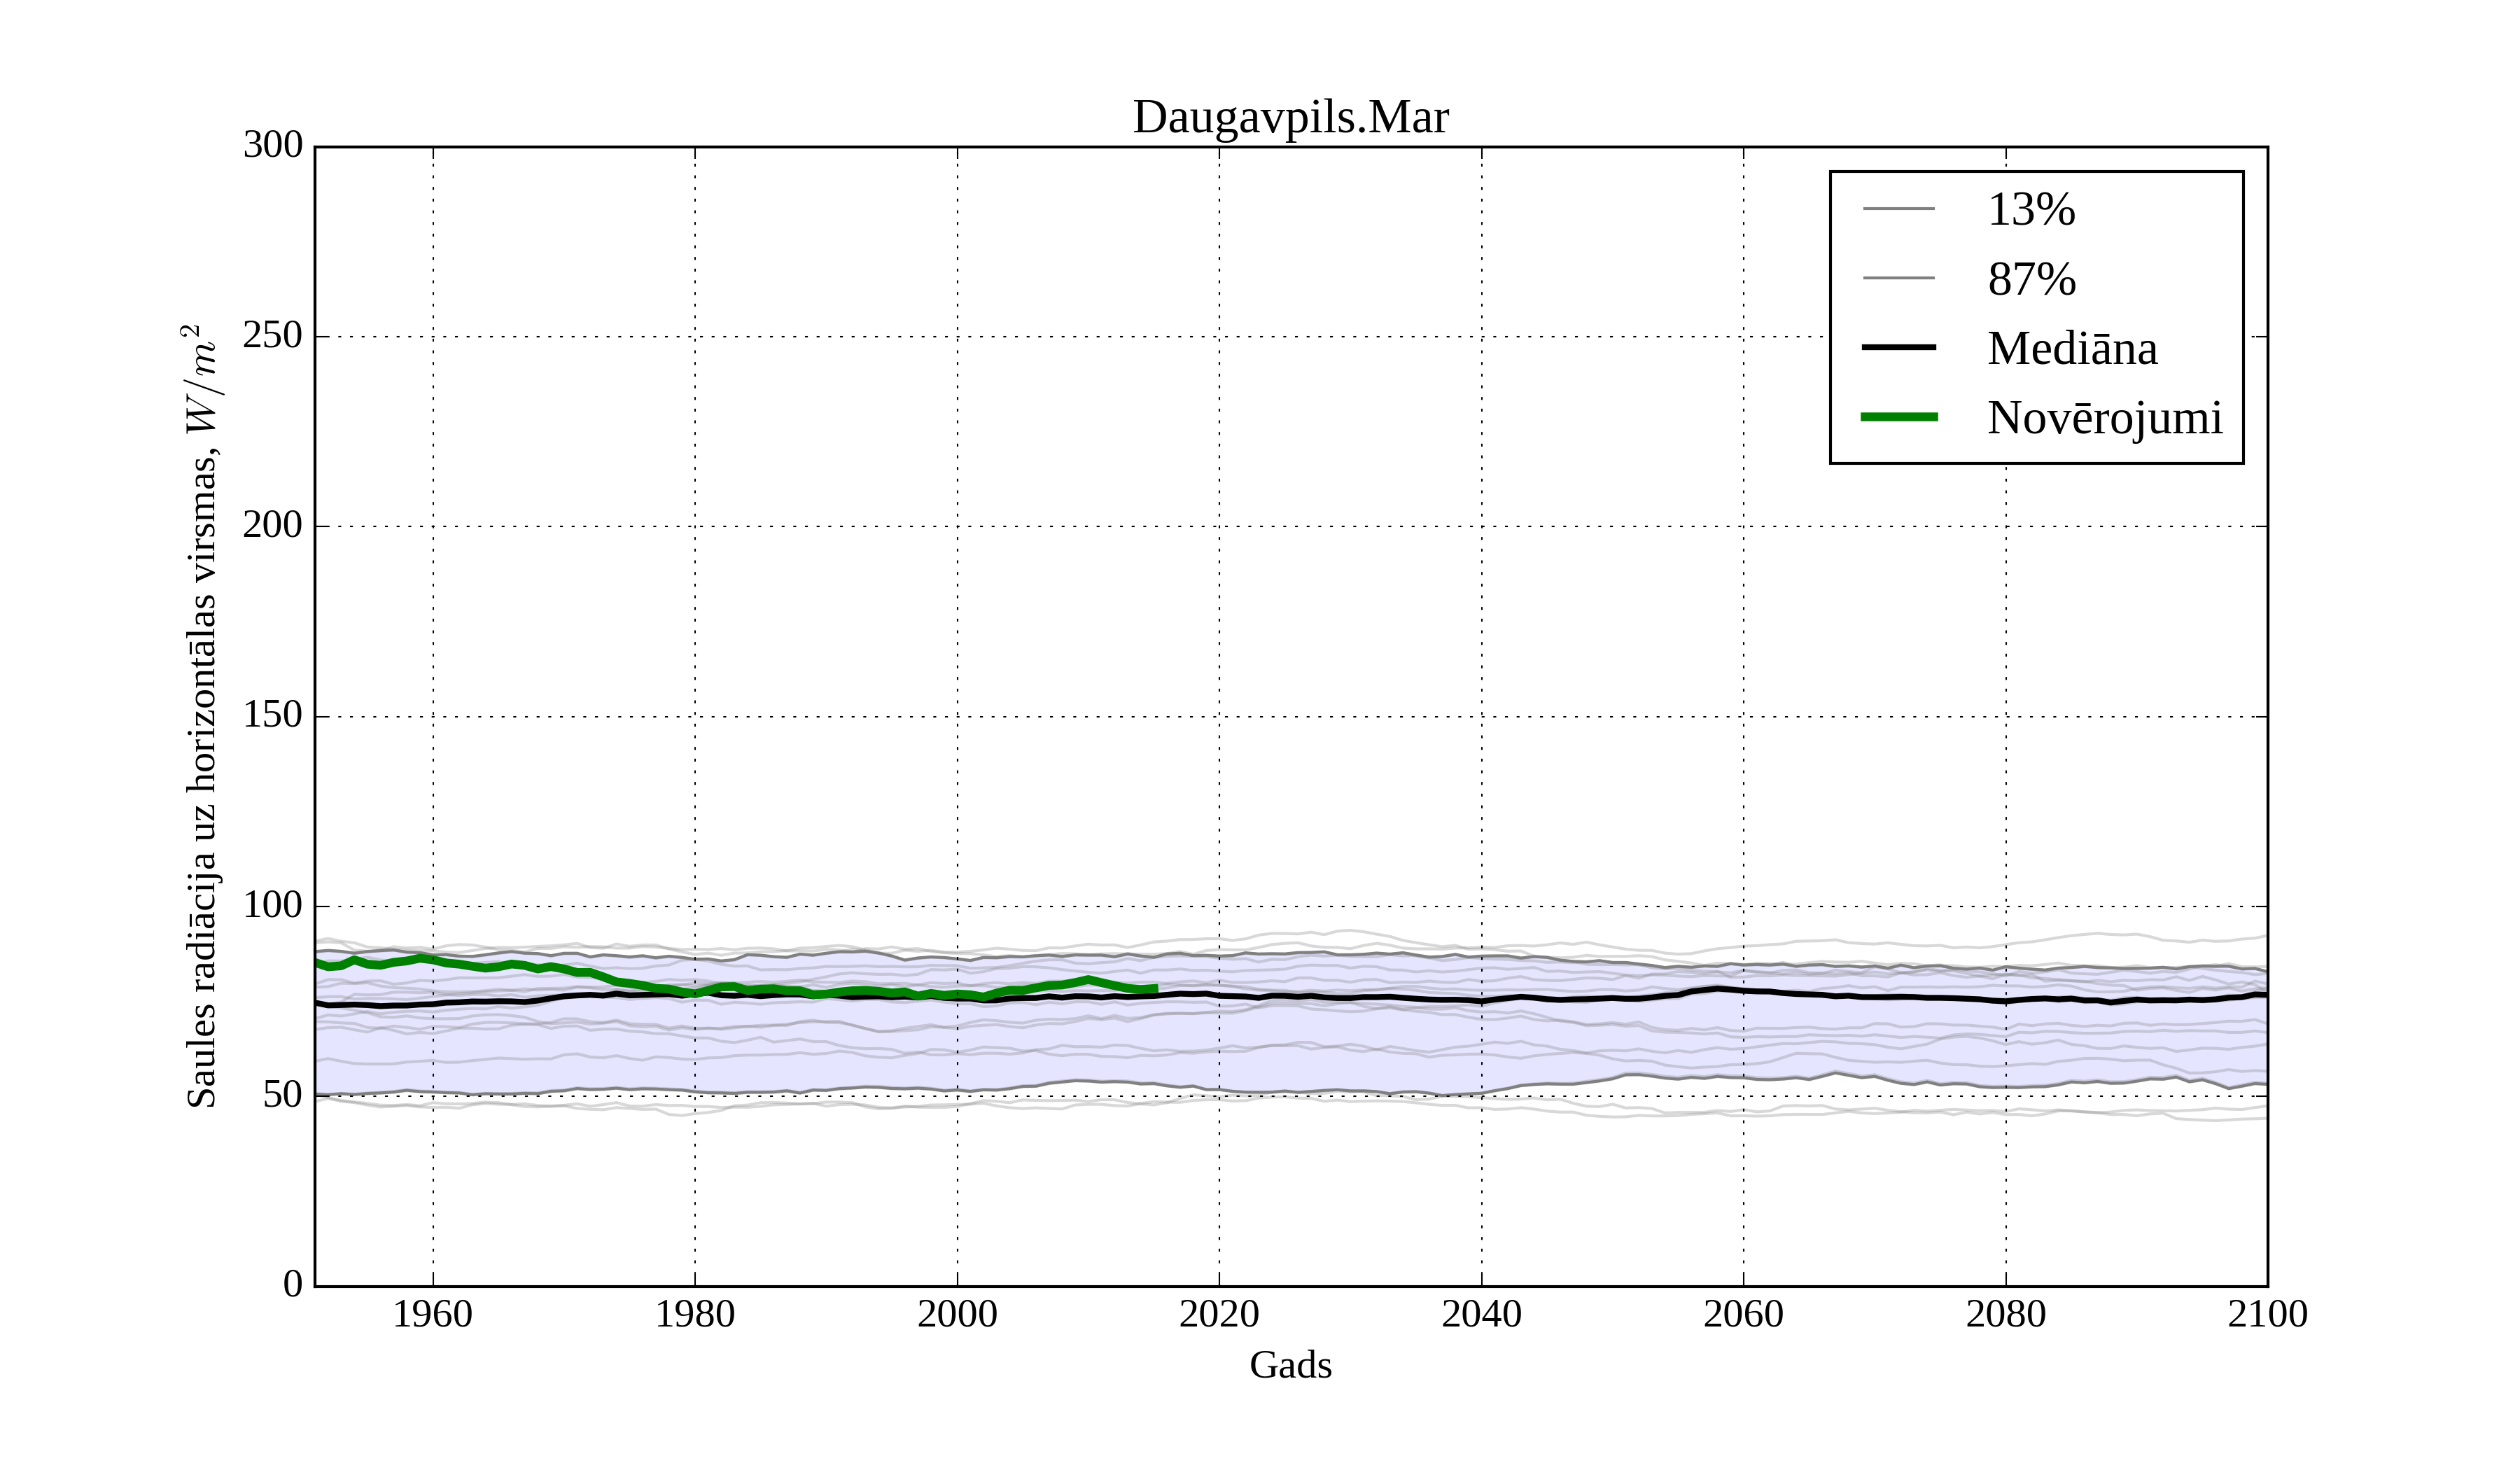This screenshot has height=1470, width=2520.
Task: Click the 2020 x-axis tick label
Action: click(1219, 1314)
